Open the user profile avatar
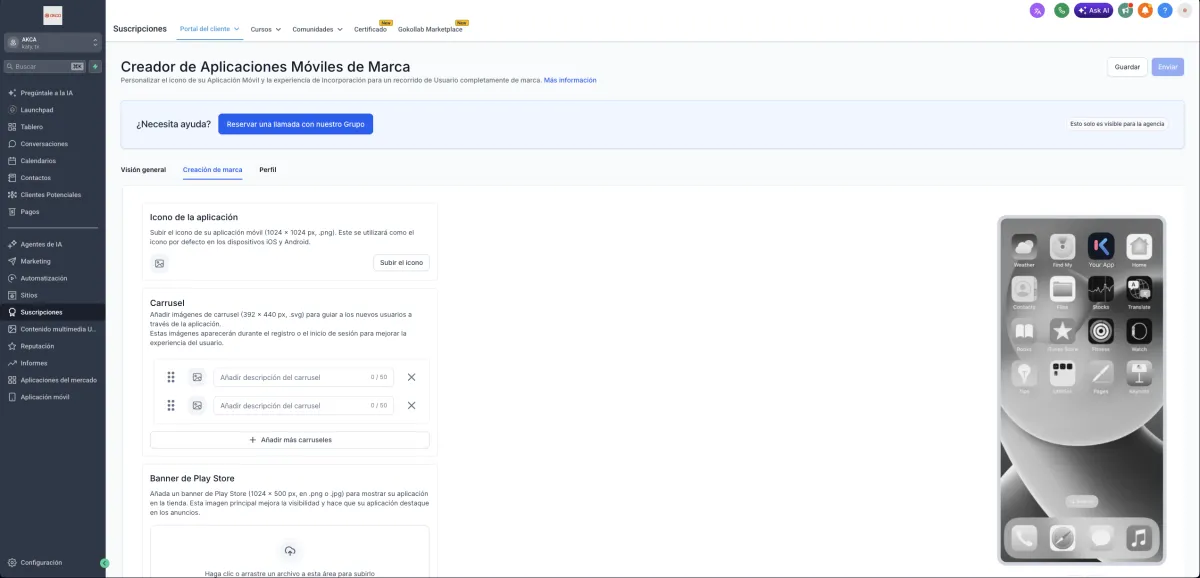The width and height of the screenshot is (1200, 578). [x=1184, y=10]
